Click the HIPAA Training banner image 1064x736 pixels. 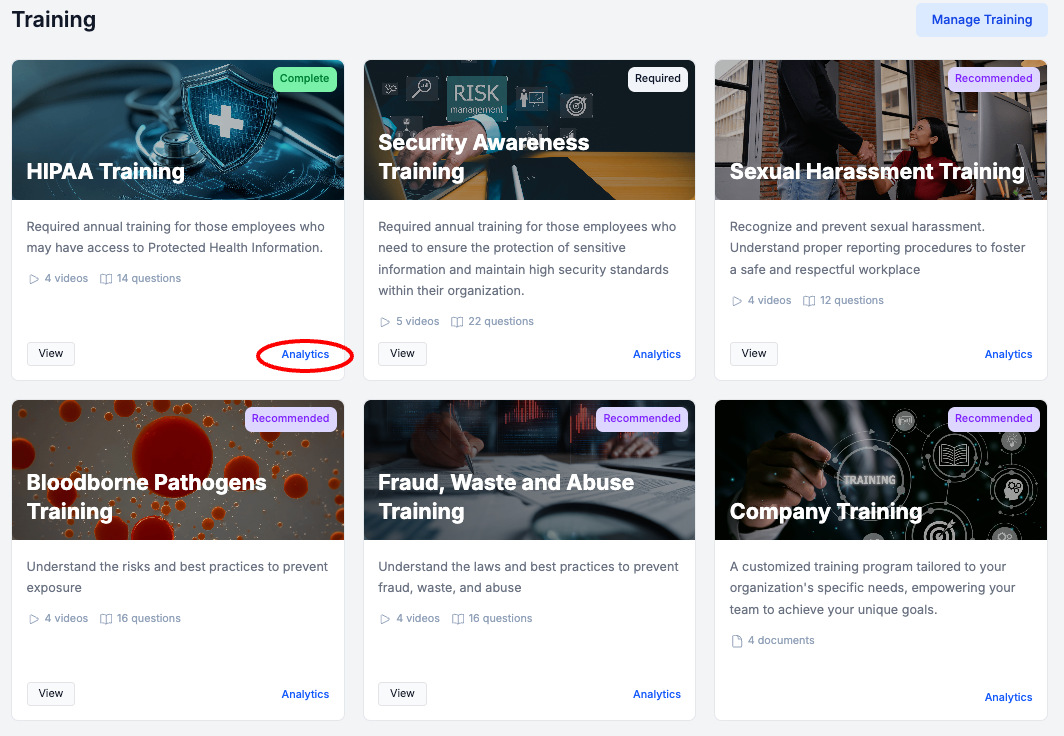[x=178, y=130]
